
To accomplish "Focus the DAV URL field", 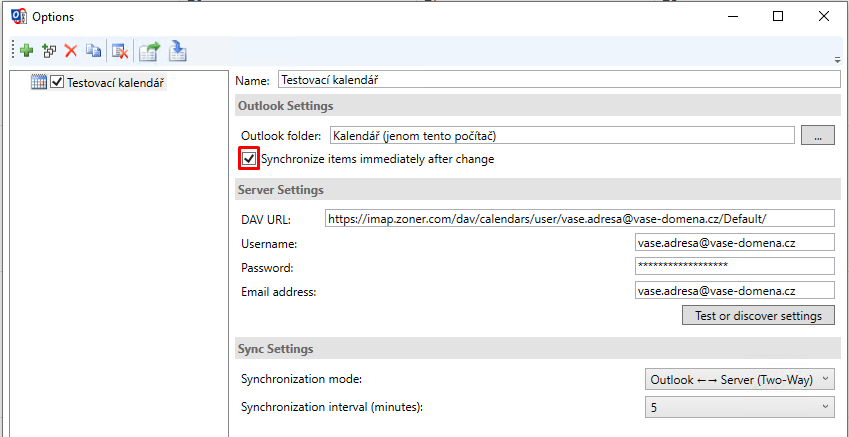I will [580, 219].
